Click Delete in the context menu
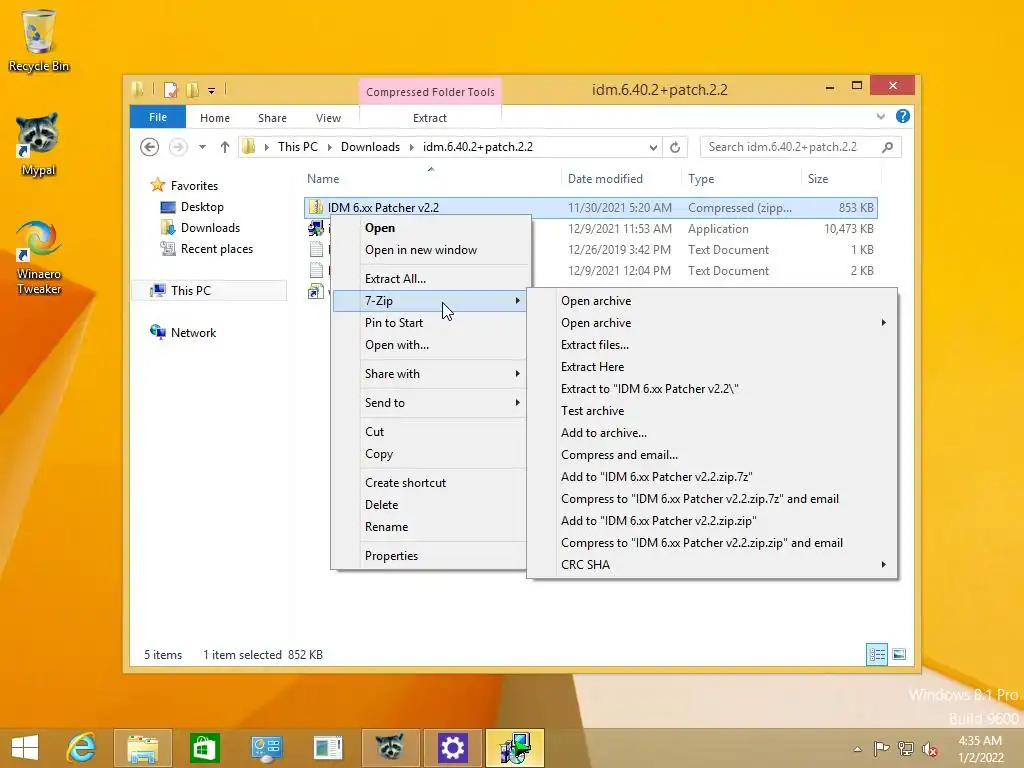 (381, 505)
